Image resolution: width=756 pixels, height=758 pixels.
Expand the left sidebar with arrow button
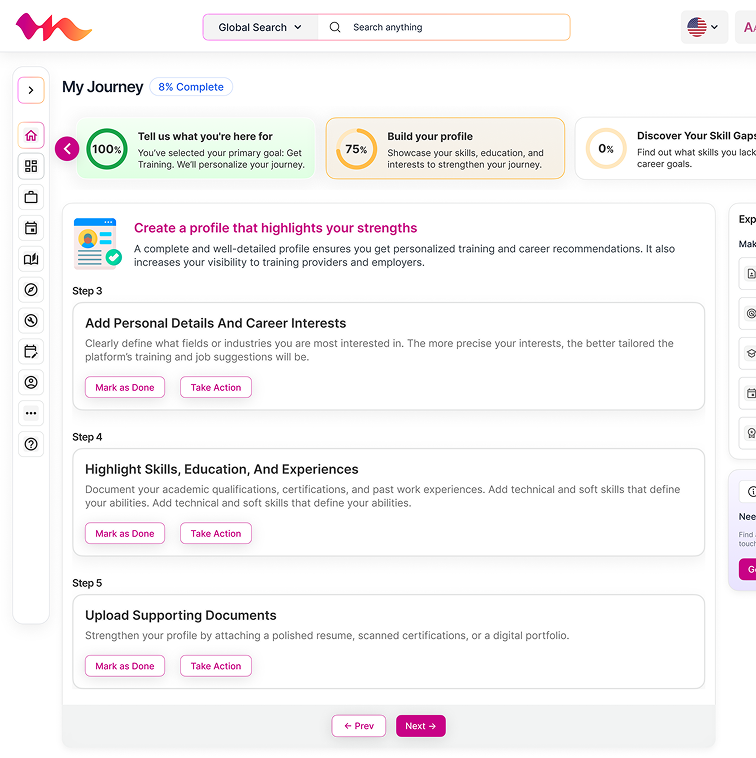coord(31,90)
